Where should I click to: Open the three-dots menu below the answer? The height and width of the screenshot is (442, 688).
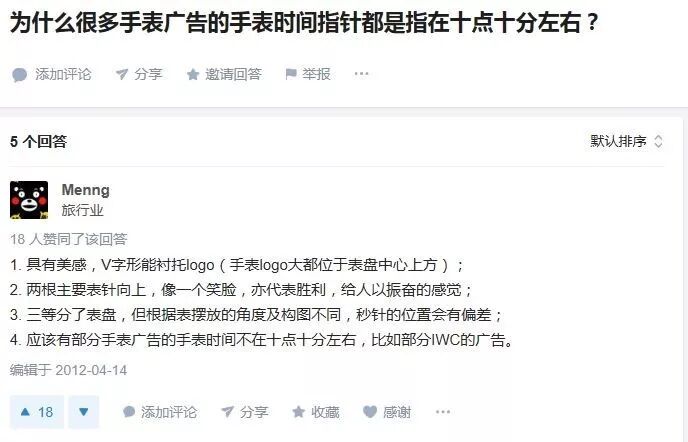point(443,411)
